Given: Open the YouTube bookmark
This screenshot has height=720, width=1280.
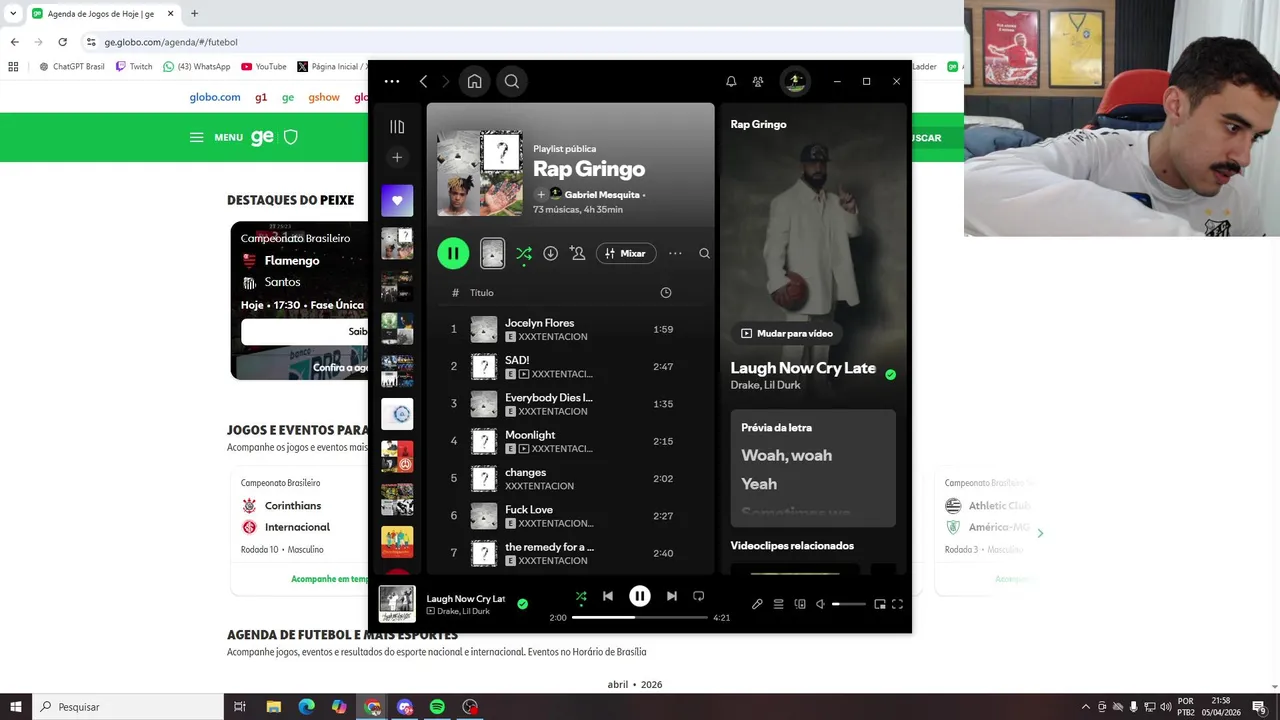Looking at the screenshot, I should tap(264, 67).
